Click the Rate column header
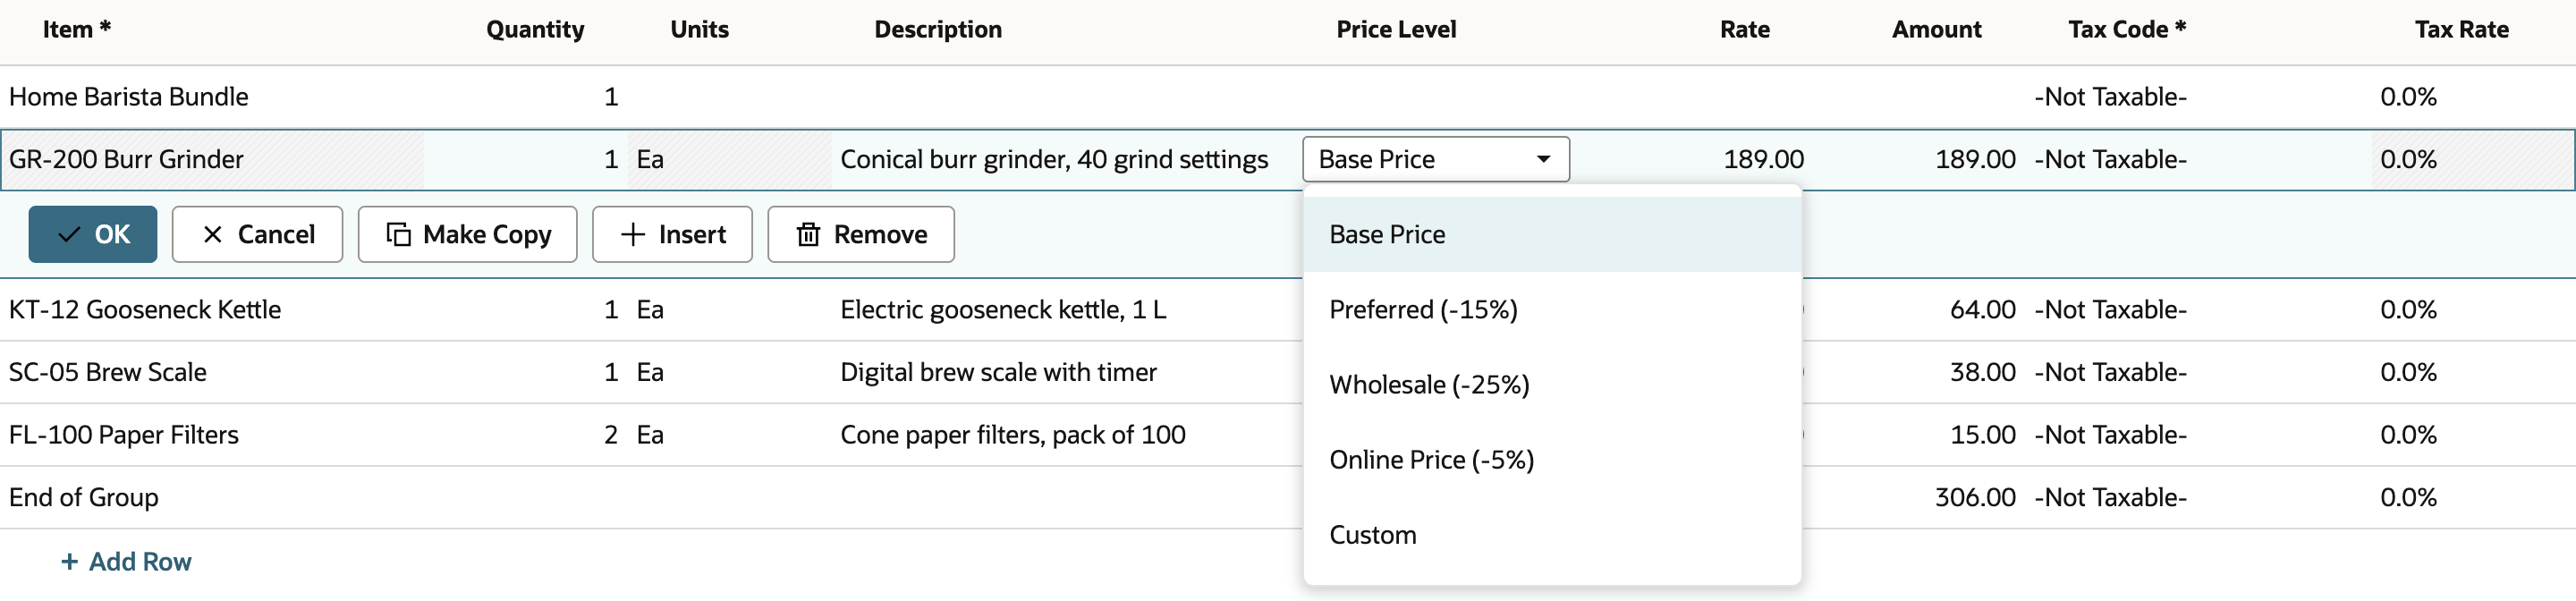Image resolution: width=2576 pixels, height=601 pixels. coord(1744,29)
